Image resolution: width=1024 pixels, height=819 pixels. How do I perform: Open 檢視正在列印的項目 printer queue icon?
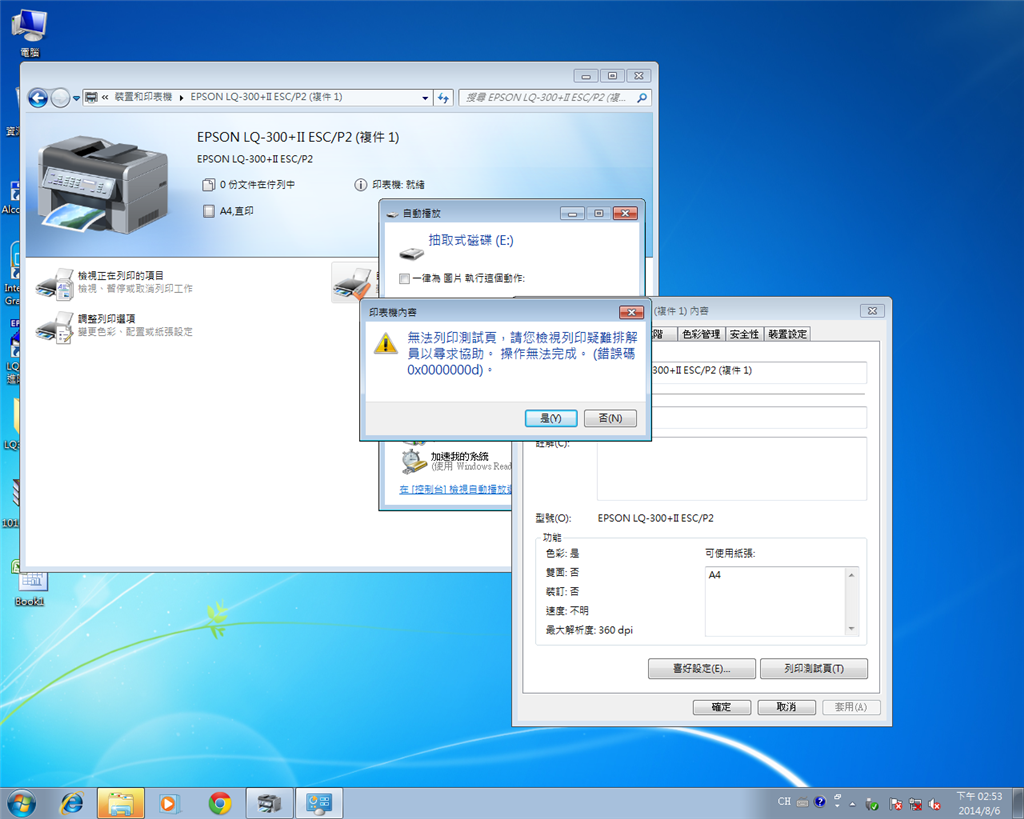[55, 283]
